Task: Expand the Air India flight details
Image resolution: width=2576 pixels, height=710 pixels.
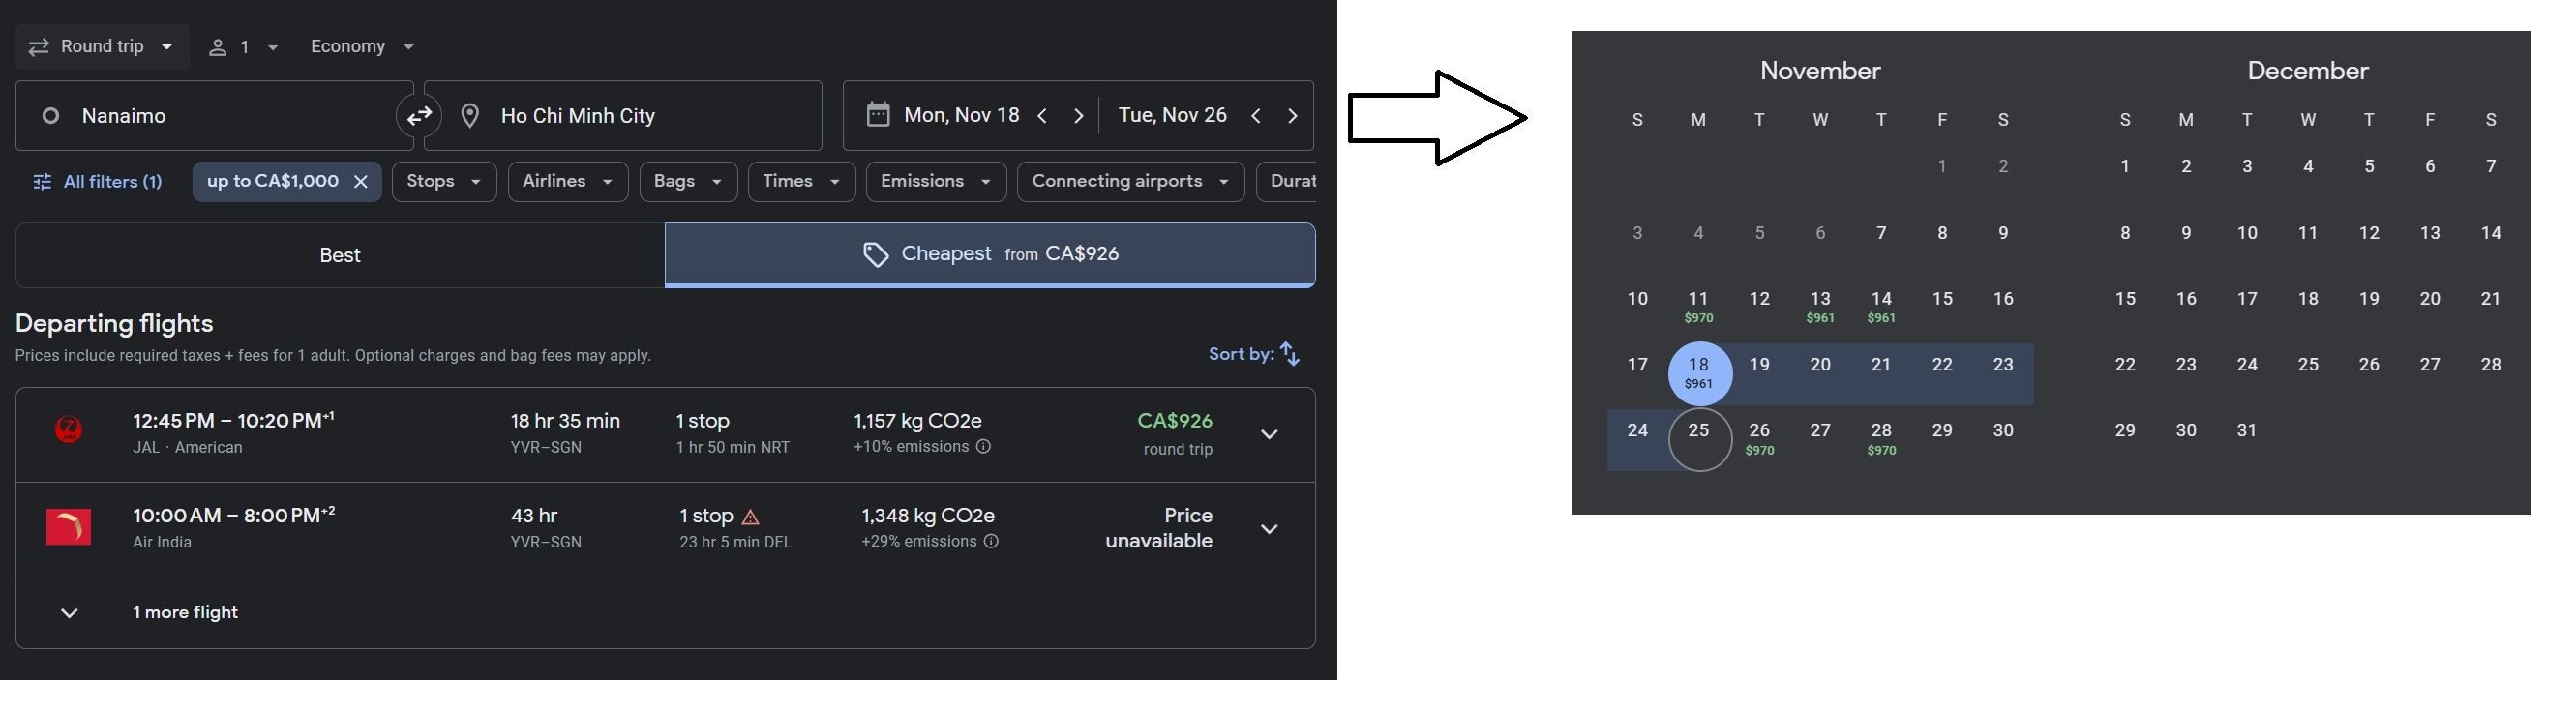Action: click(1269, 530)
